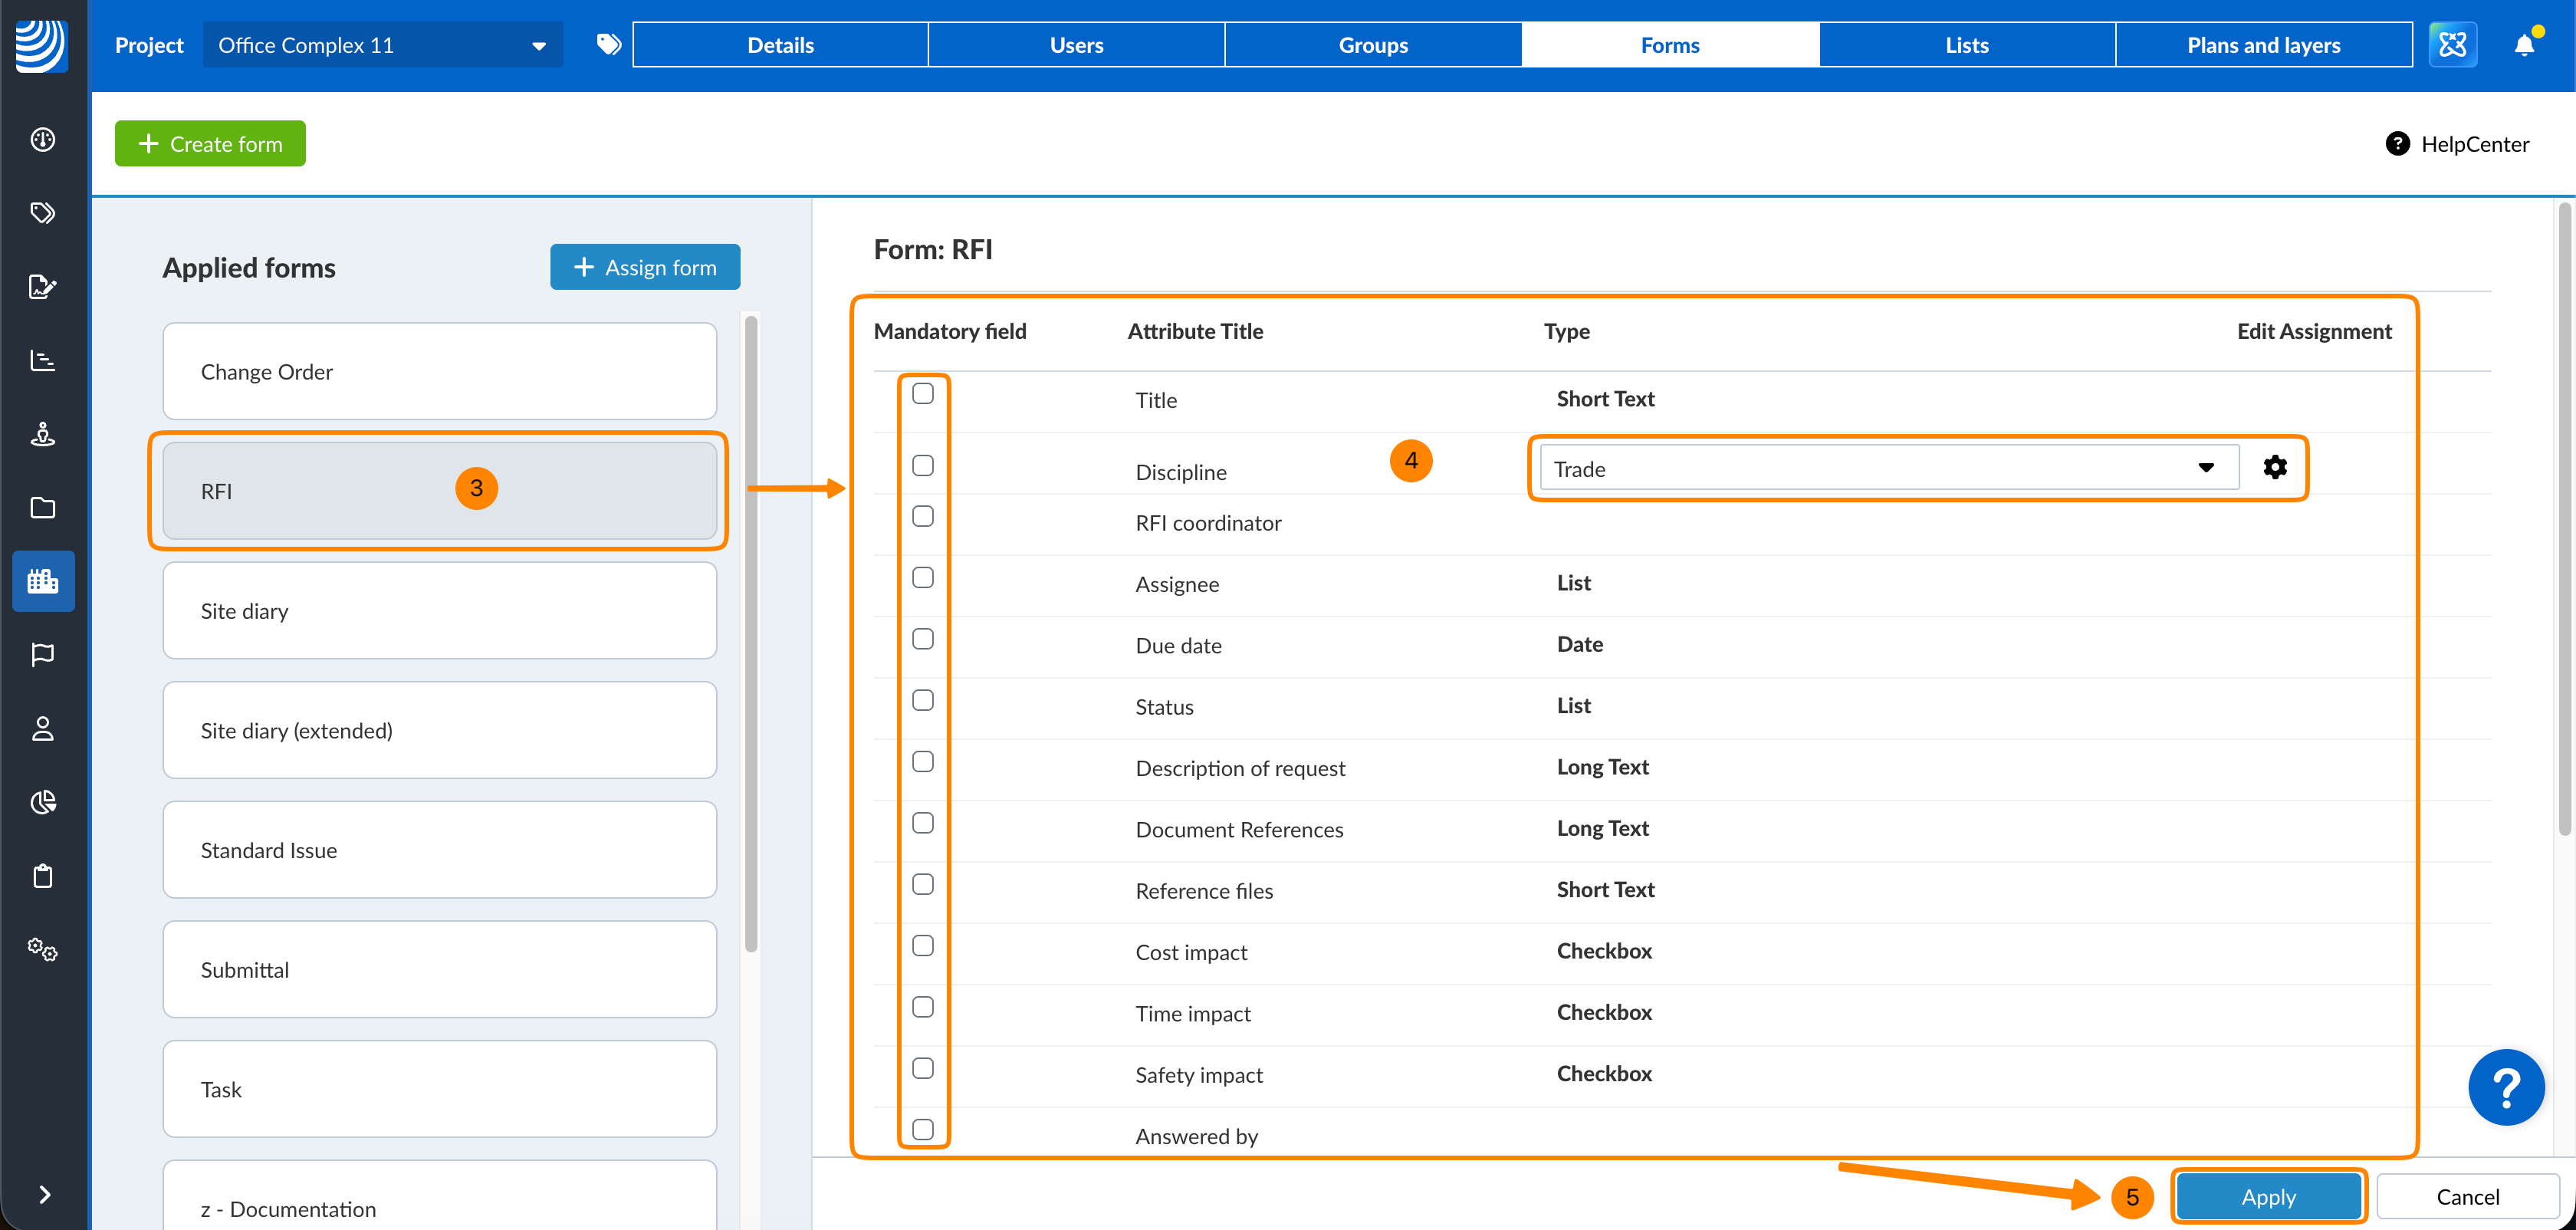The image size is (2576, 1230).
Task: Click the flag icon in left sidebar
Action: [x=43, y=655]
